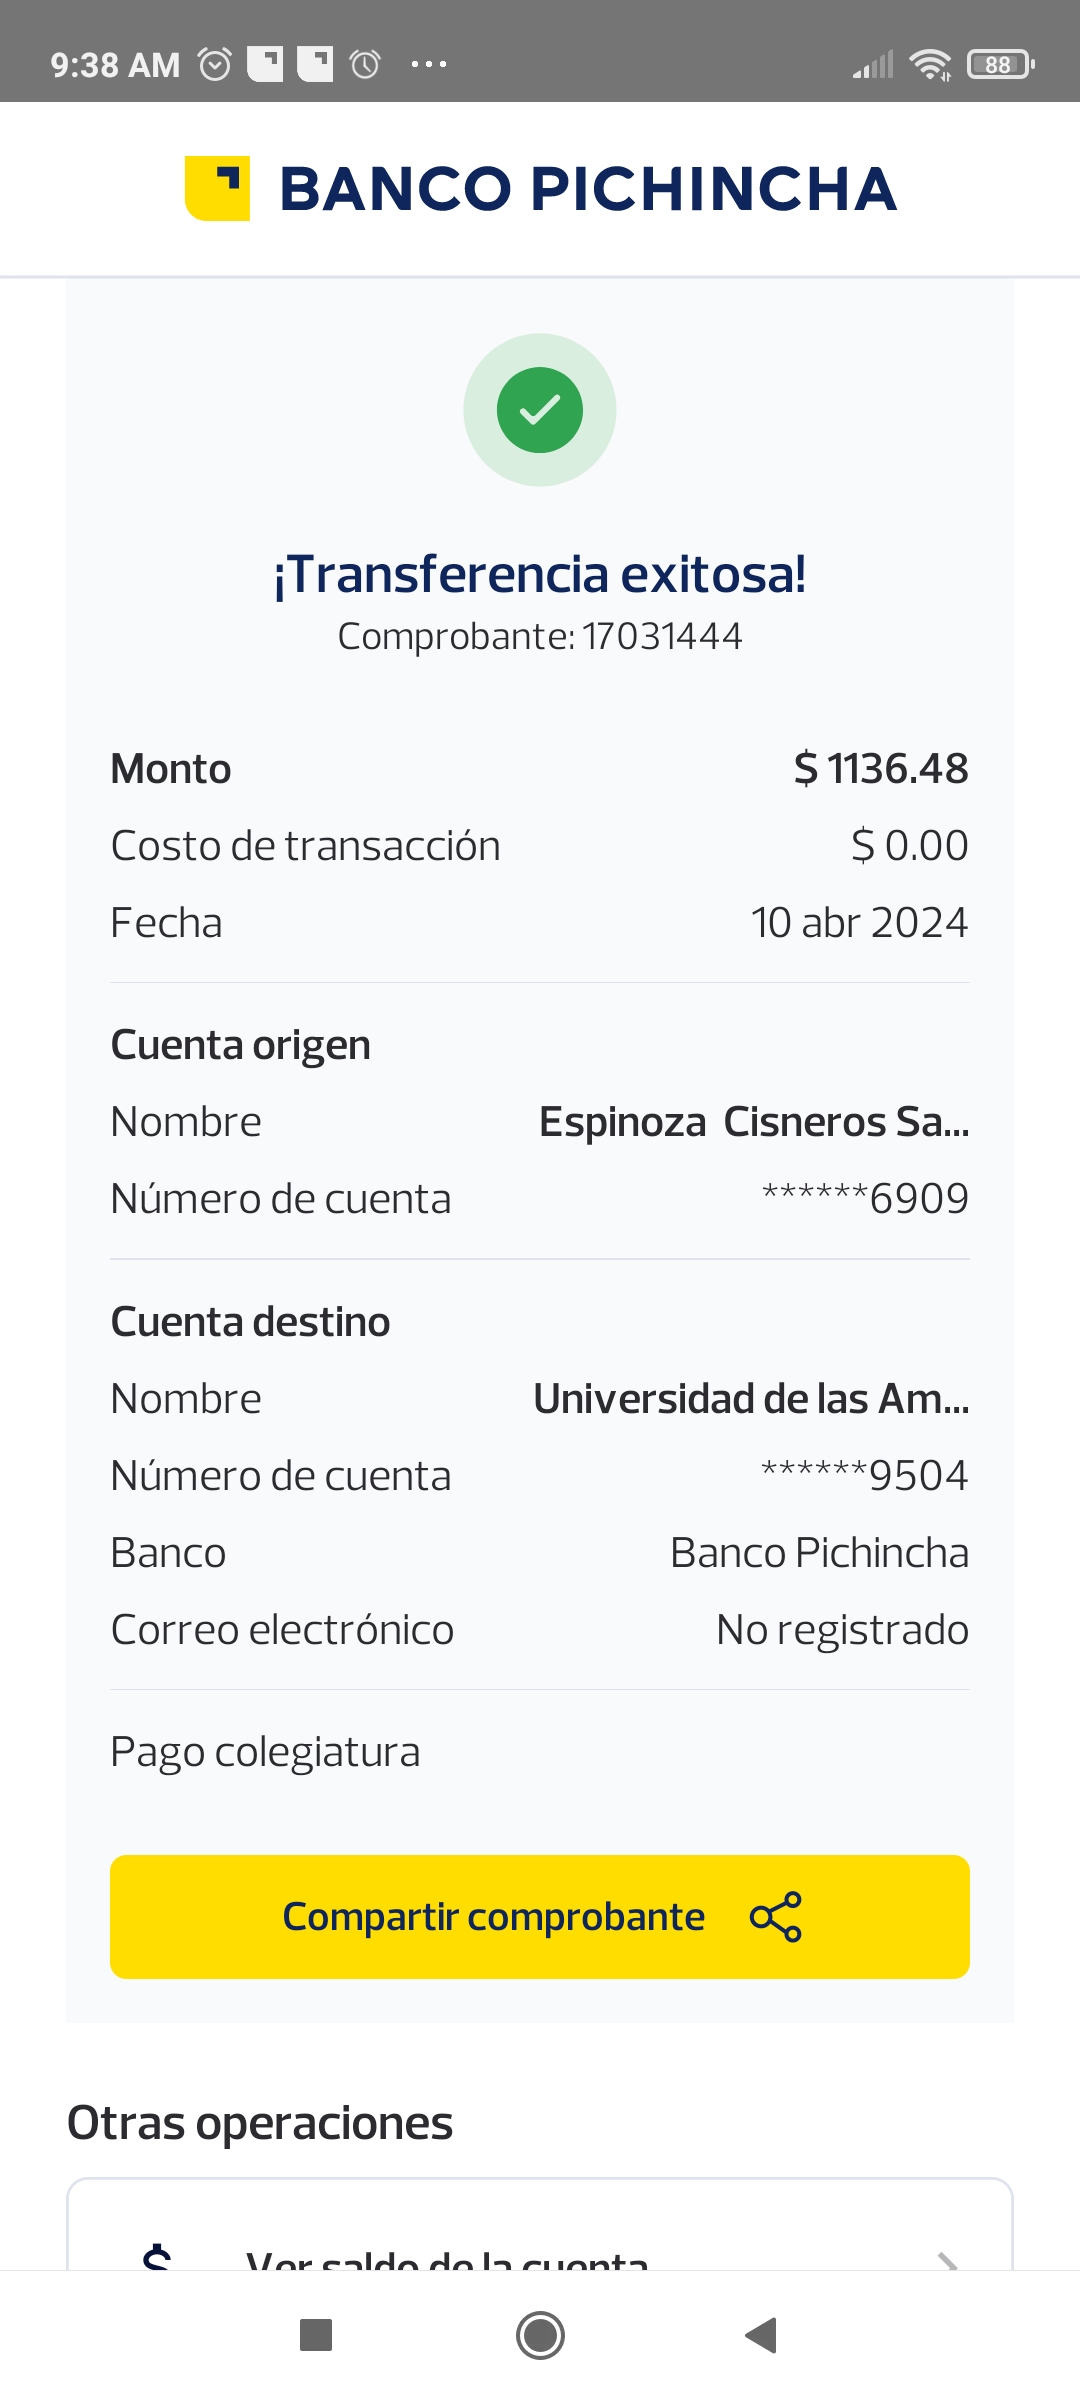Tap the cellular signal strength icon
This screenshot has width=1080, height=2400.
[x=873, y=66]
